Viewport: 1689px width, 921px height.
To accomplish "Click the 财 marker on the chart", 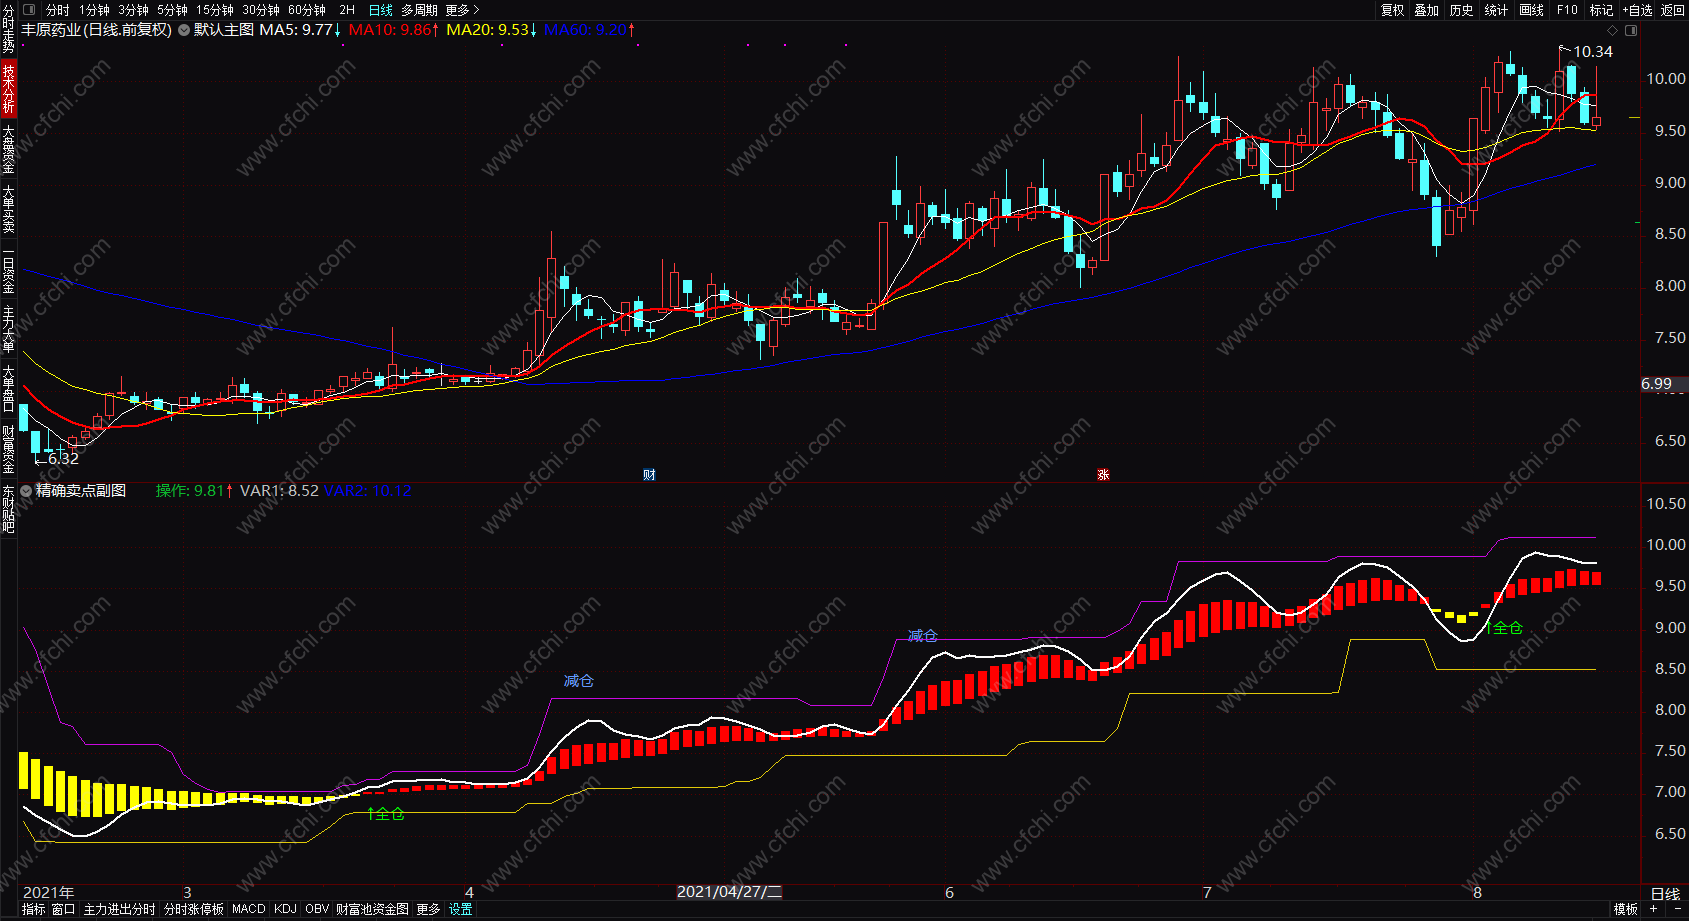I will tap(649, 475).
